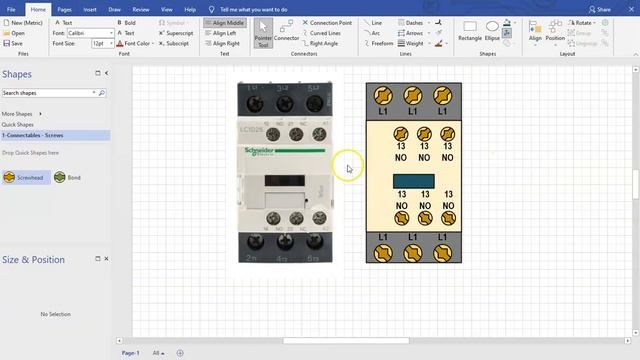Close the Size & Position panel

(x=107, y=258)
